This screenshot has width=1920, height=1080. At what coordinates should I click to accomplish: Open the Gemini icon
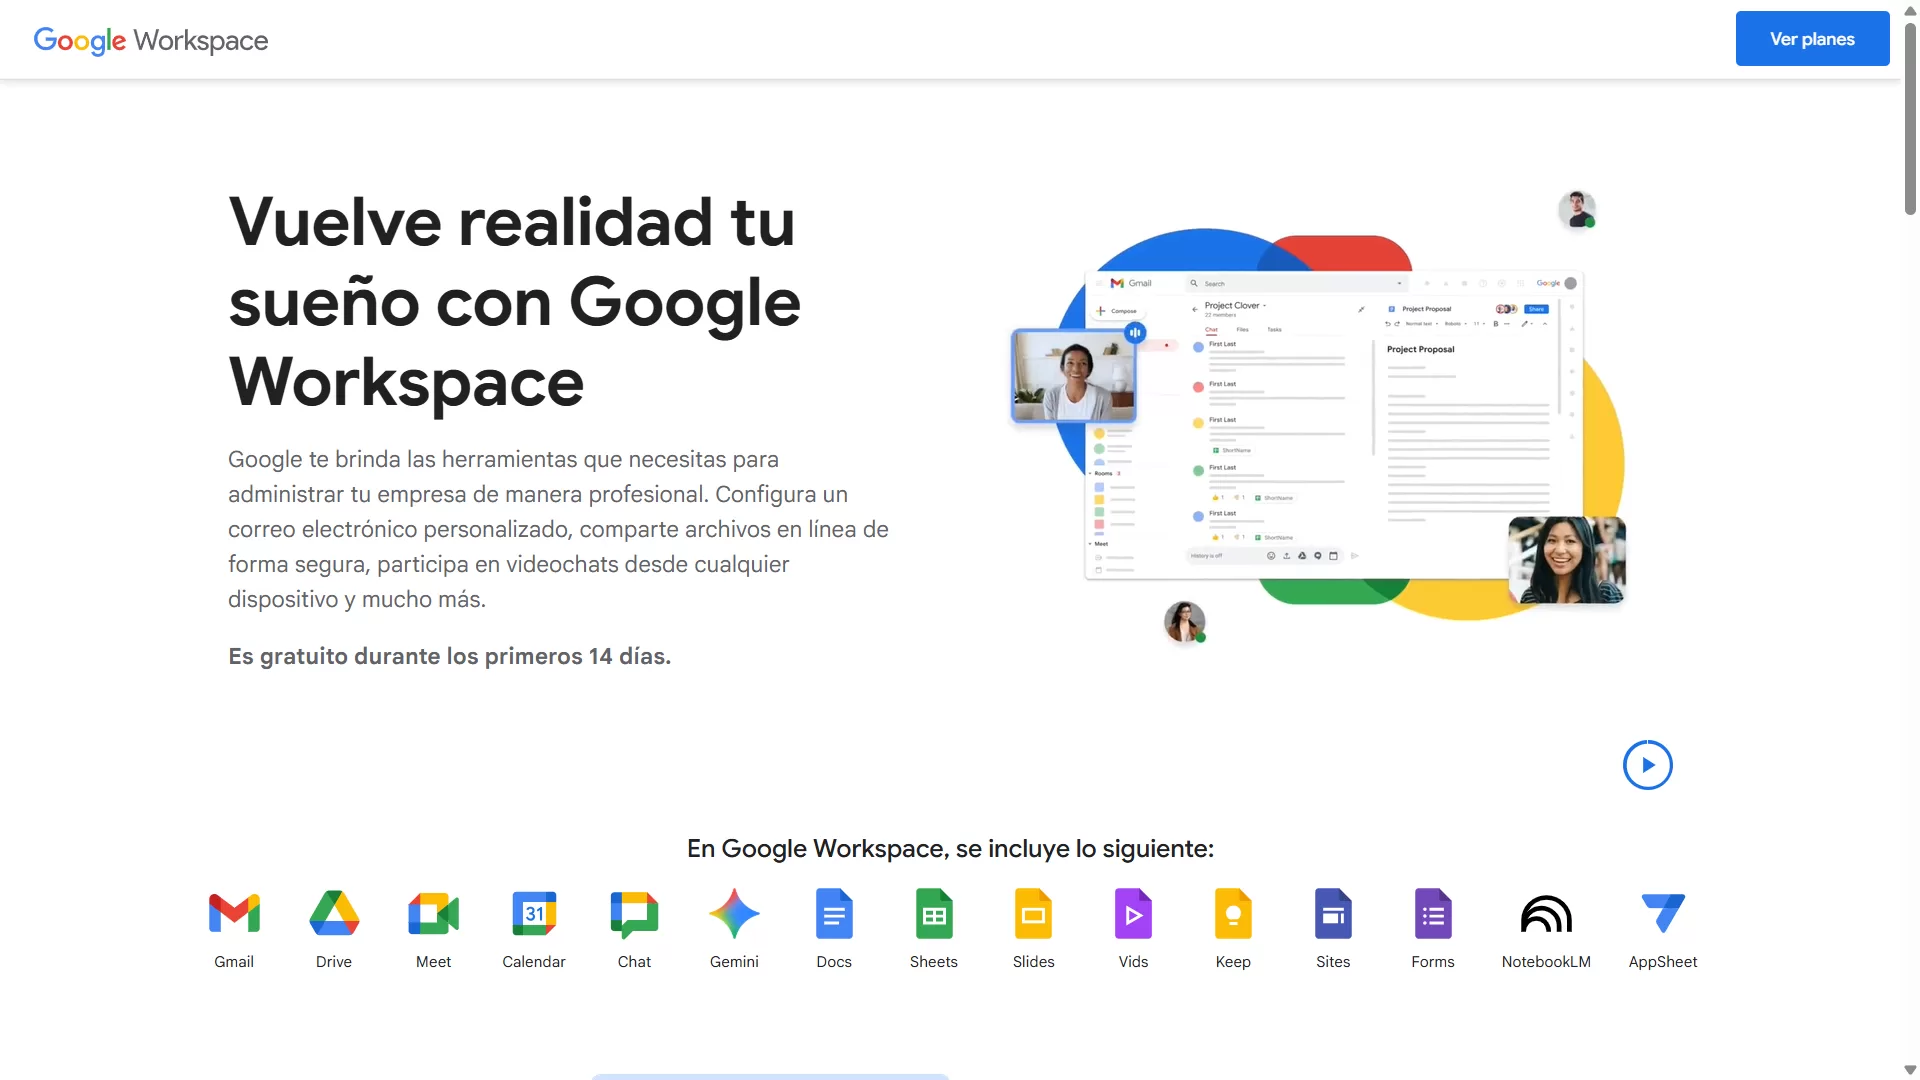[733, 913]
